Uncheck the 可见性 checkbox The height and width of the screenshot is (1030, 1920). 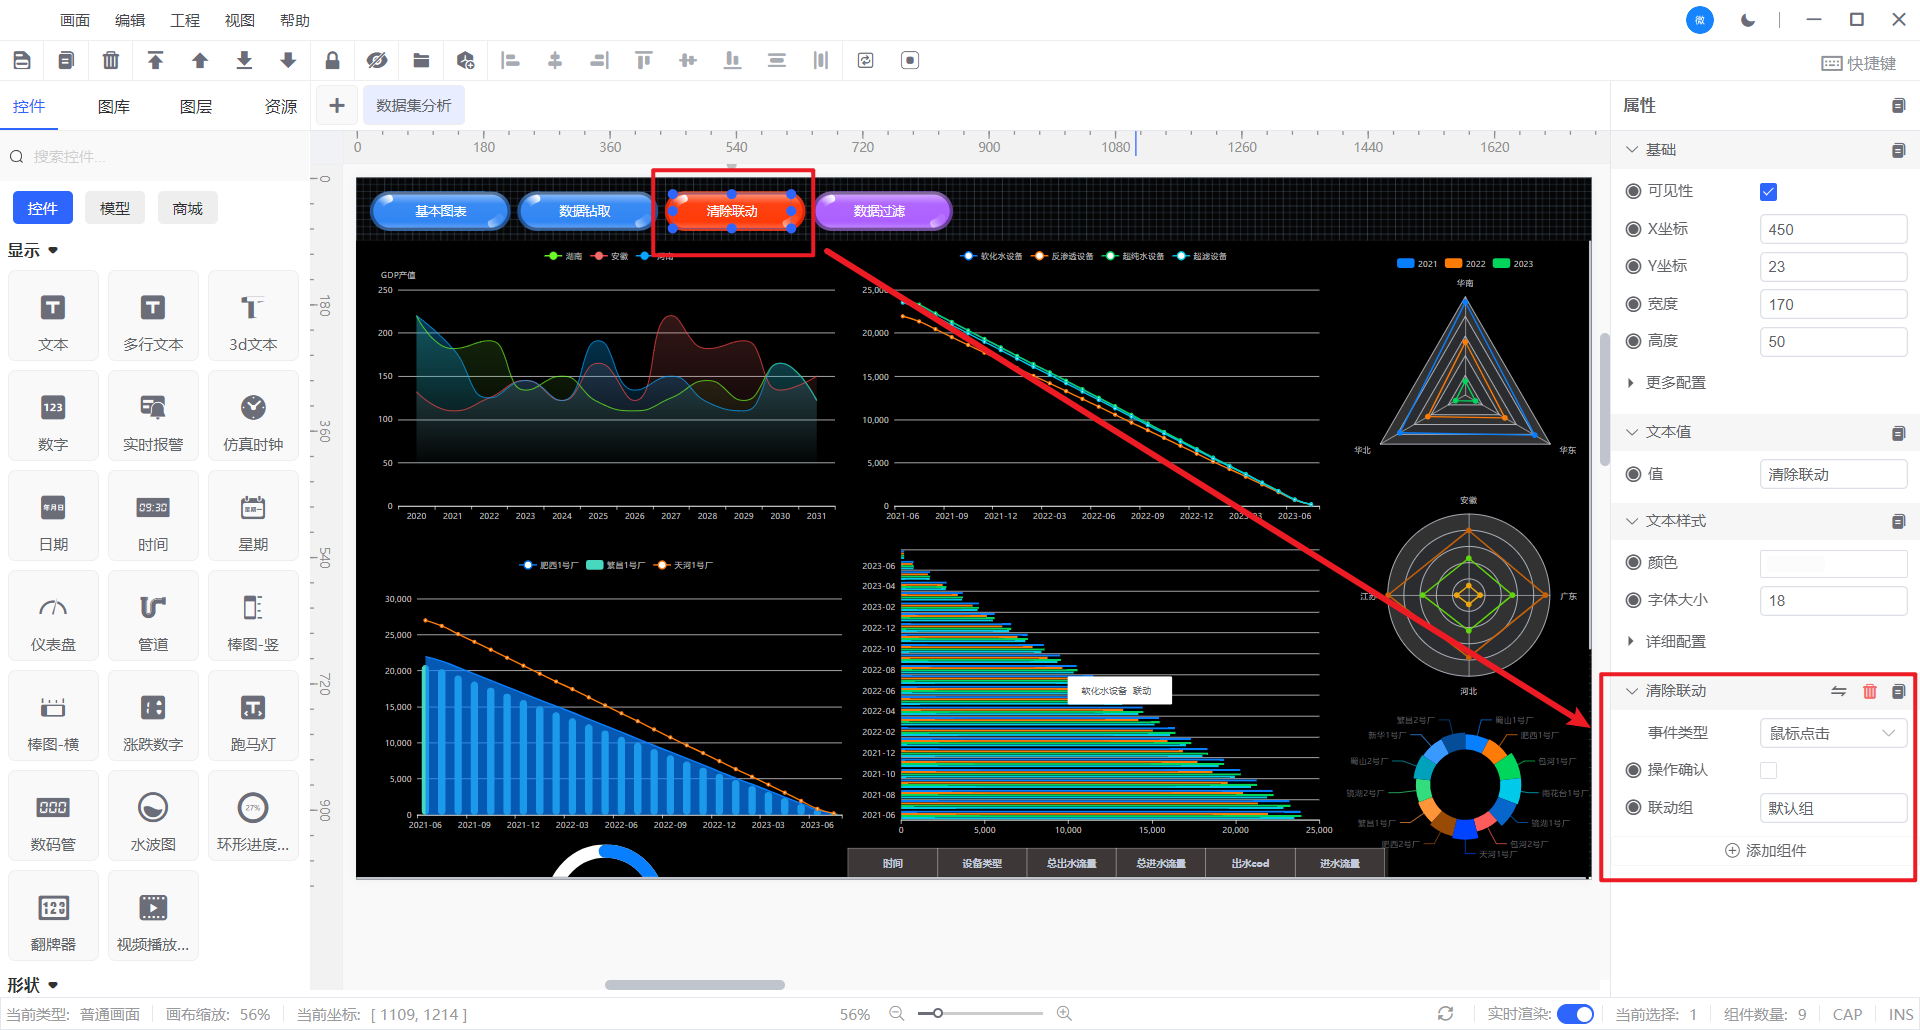1768,192
